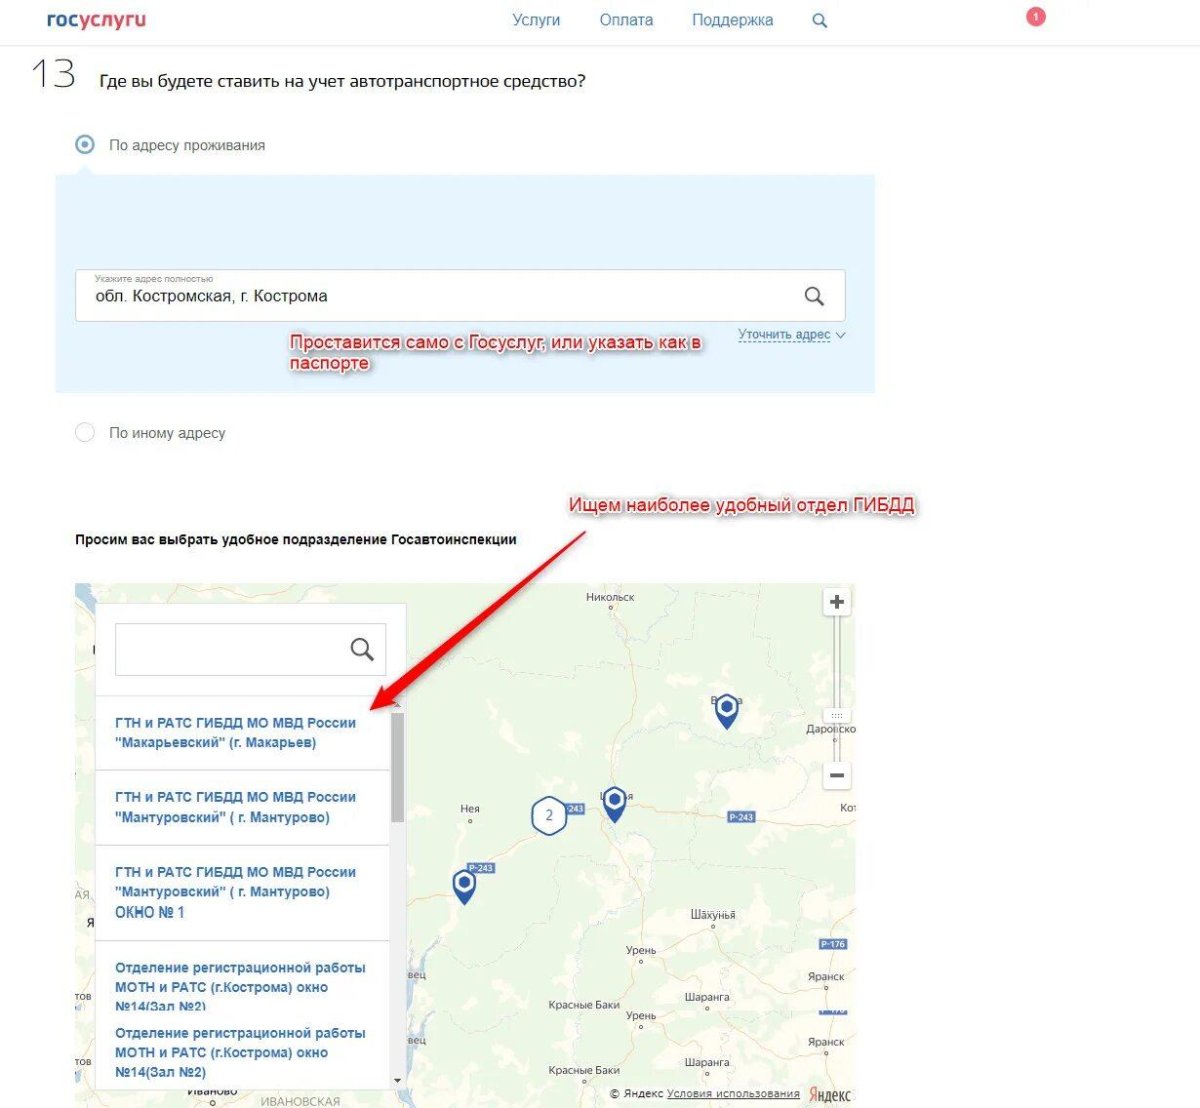Click the magnifier icon in address field
Image resolution: width=1200 pixels, height=1108 pixels.
pyautogui.click(x=812, y=295)
